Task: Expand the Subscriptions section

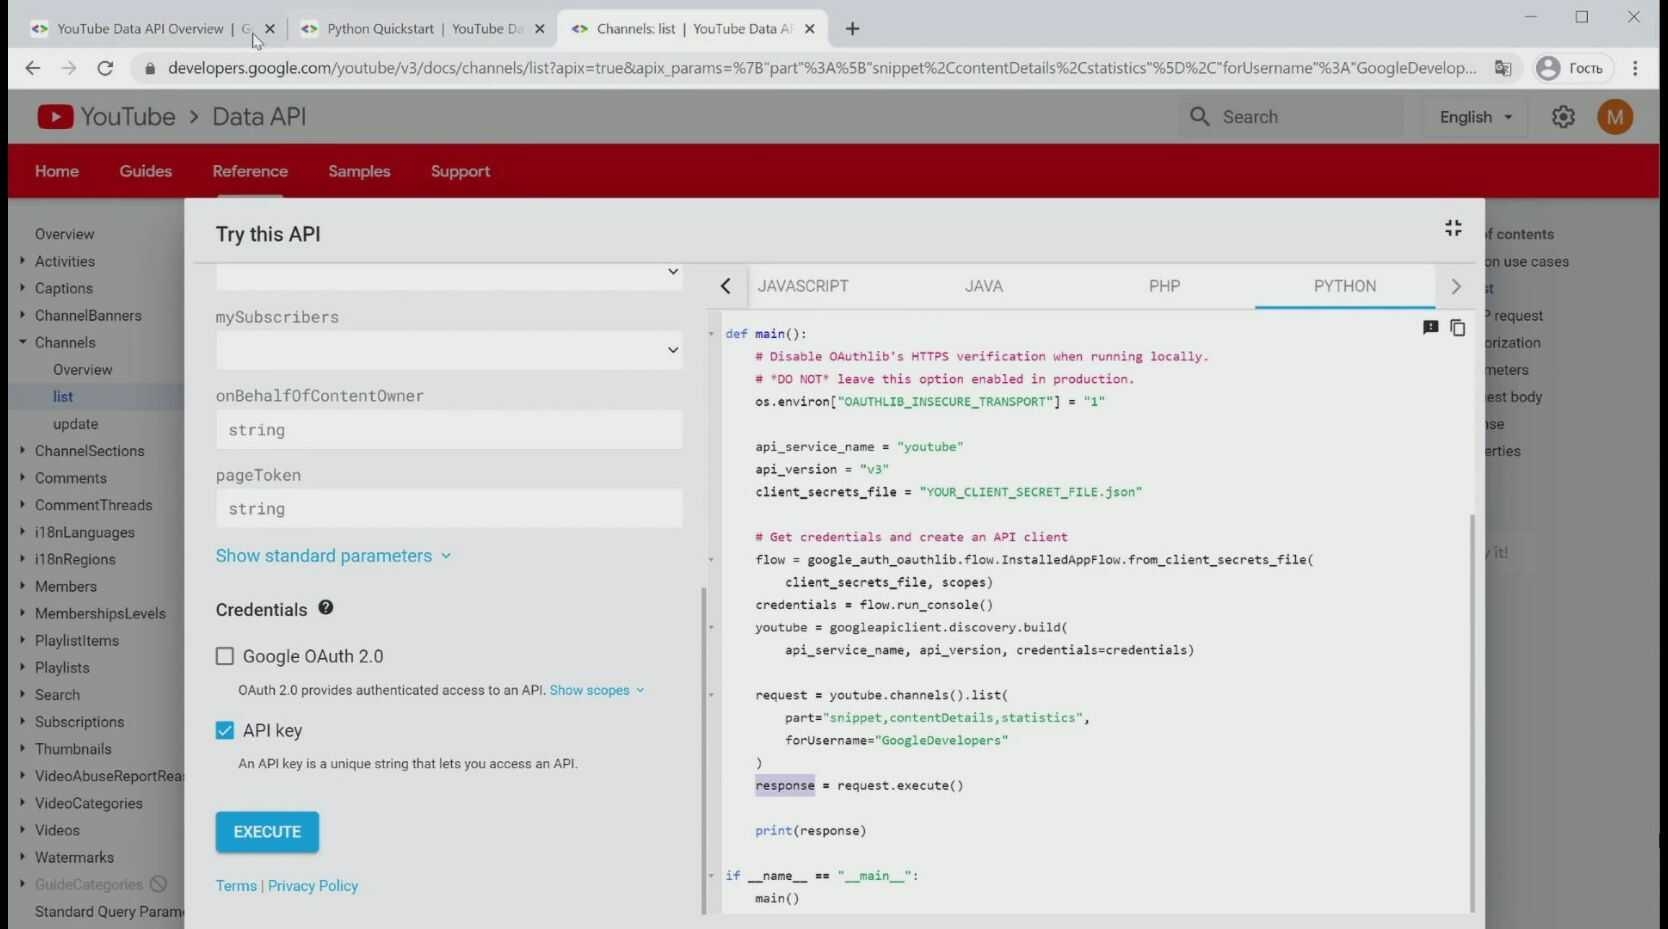Action: [x=22, y=721]
